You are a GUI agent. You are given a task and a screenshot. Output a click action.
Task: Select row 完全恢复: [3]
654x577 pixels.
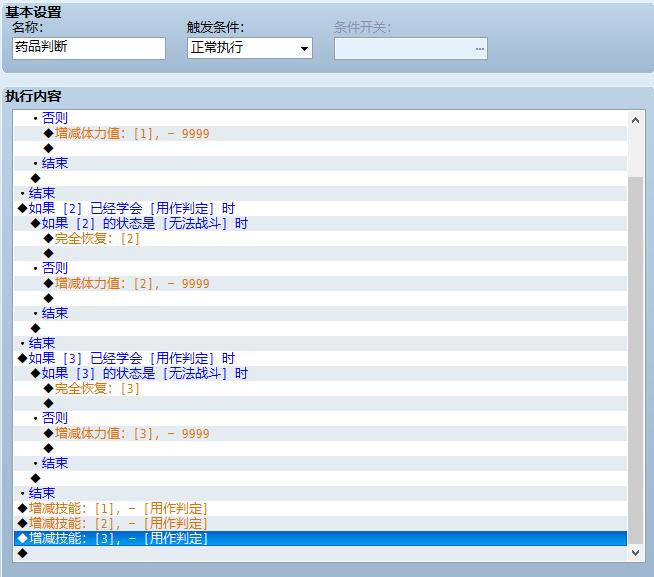[320, 388]
